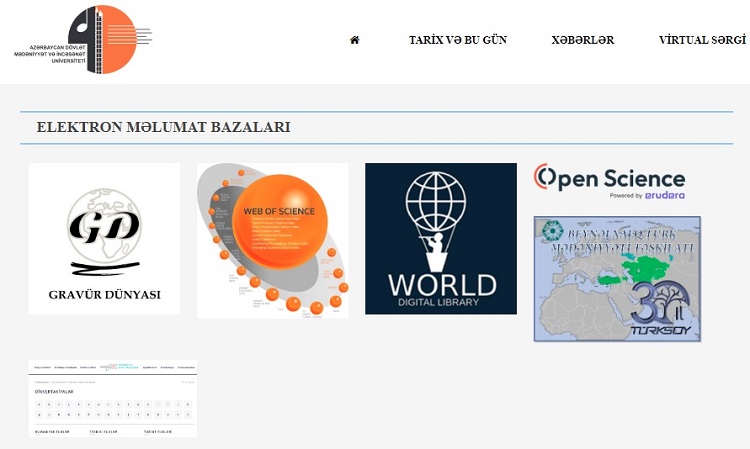Click the ELEKTRON MƏLUMAT BAZALARI heading
Image resolution: width=750 pixels, height=449 pixels.
[163, 128]
